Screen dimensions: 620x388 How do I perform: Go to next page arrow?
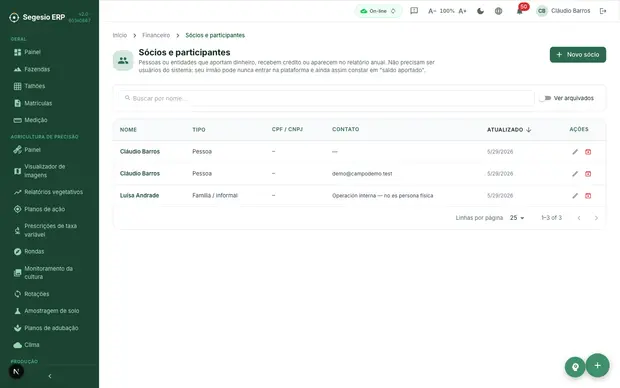pos(596,218)
